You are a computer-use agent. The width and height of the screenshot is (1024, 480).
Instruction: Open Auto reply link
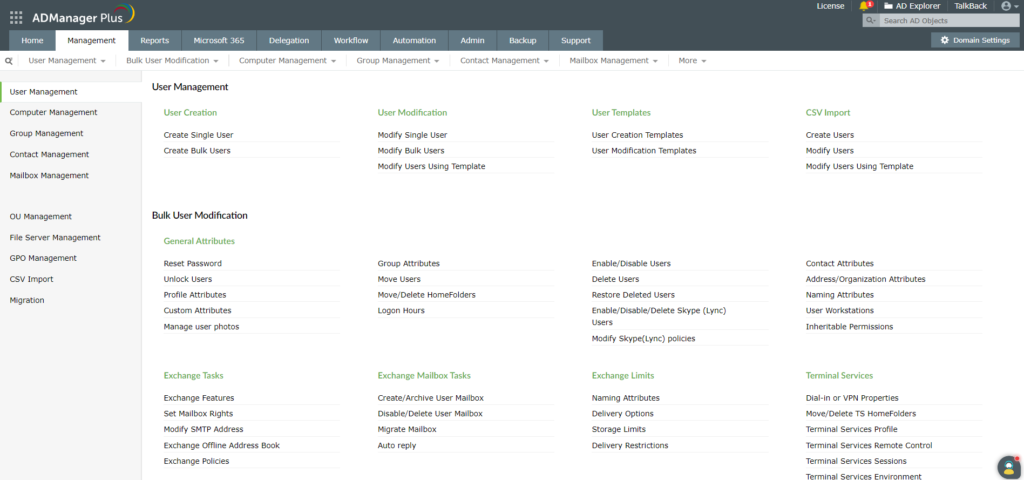396,445
